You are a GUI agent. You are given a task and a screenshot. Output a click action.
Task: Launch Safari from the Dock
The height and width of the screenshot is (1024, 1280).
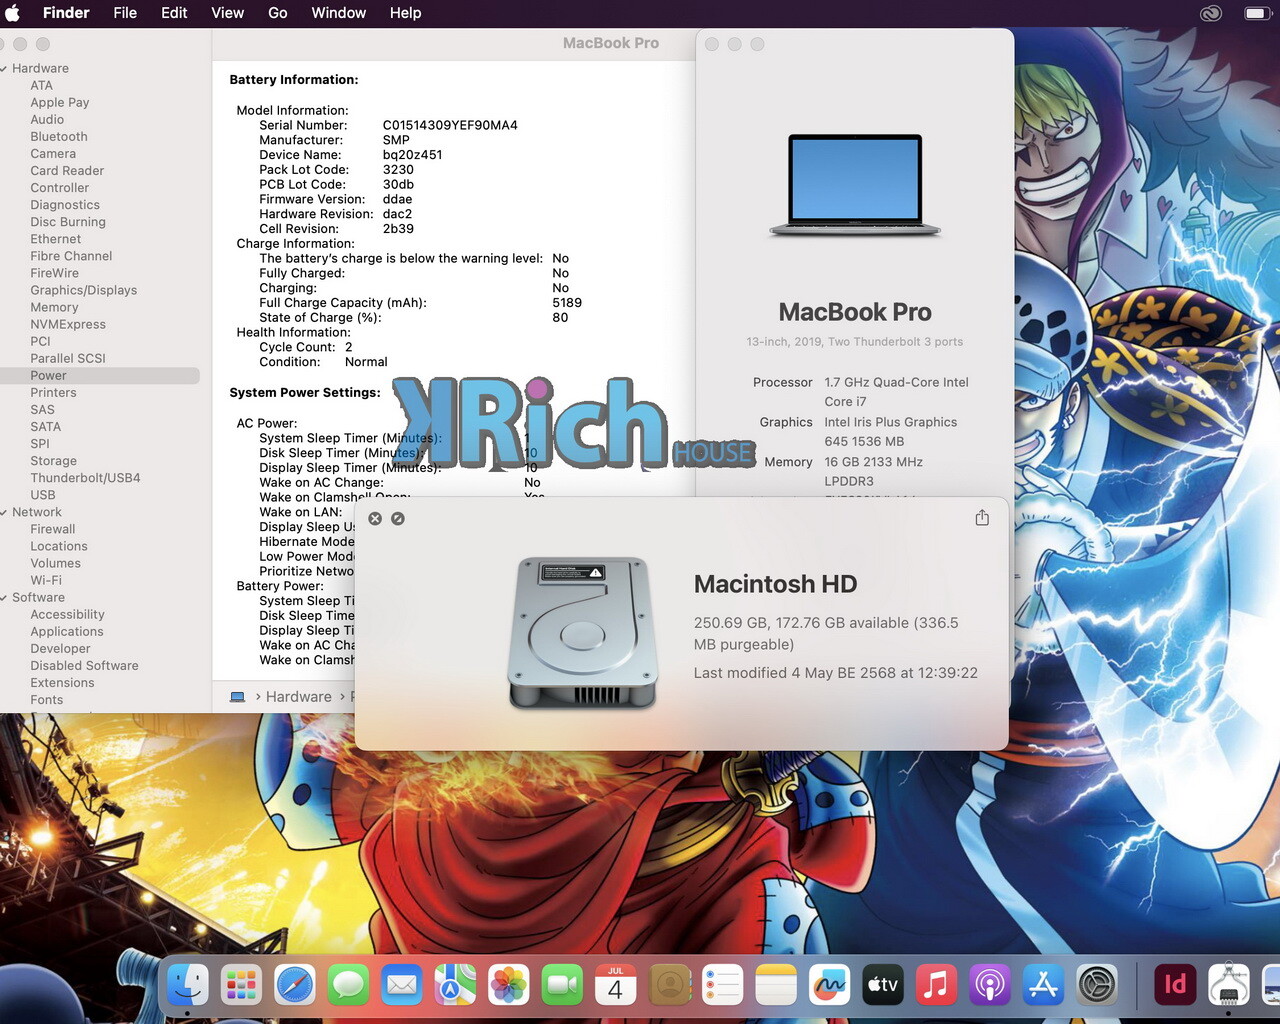pyautogui.click(x=295, y=986)
